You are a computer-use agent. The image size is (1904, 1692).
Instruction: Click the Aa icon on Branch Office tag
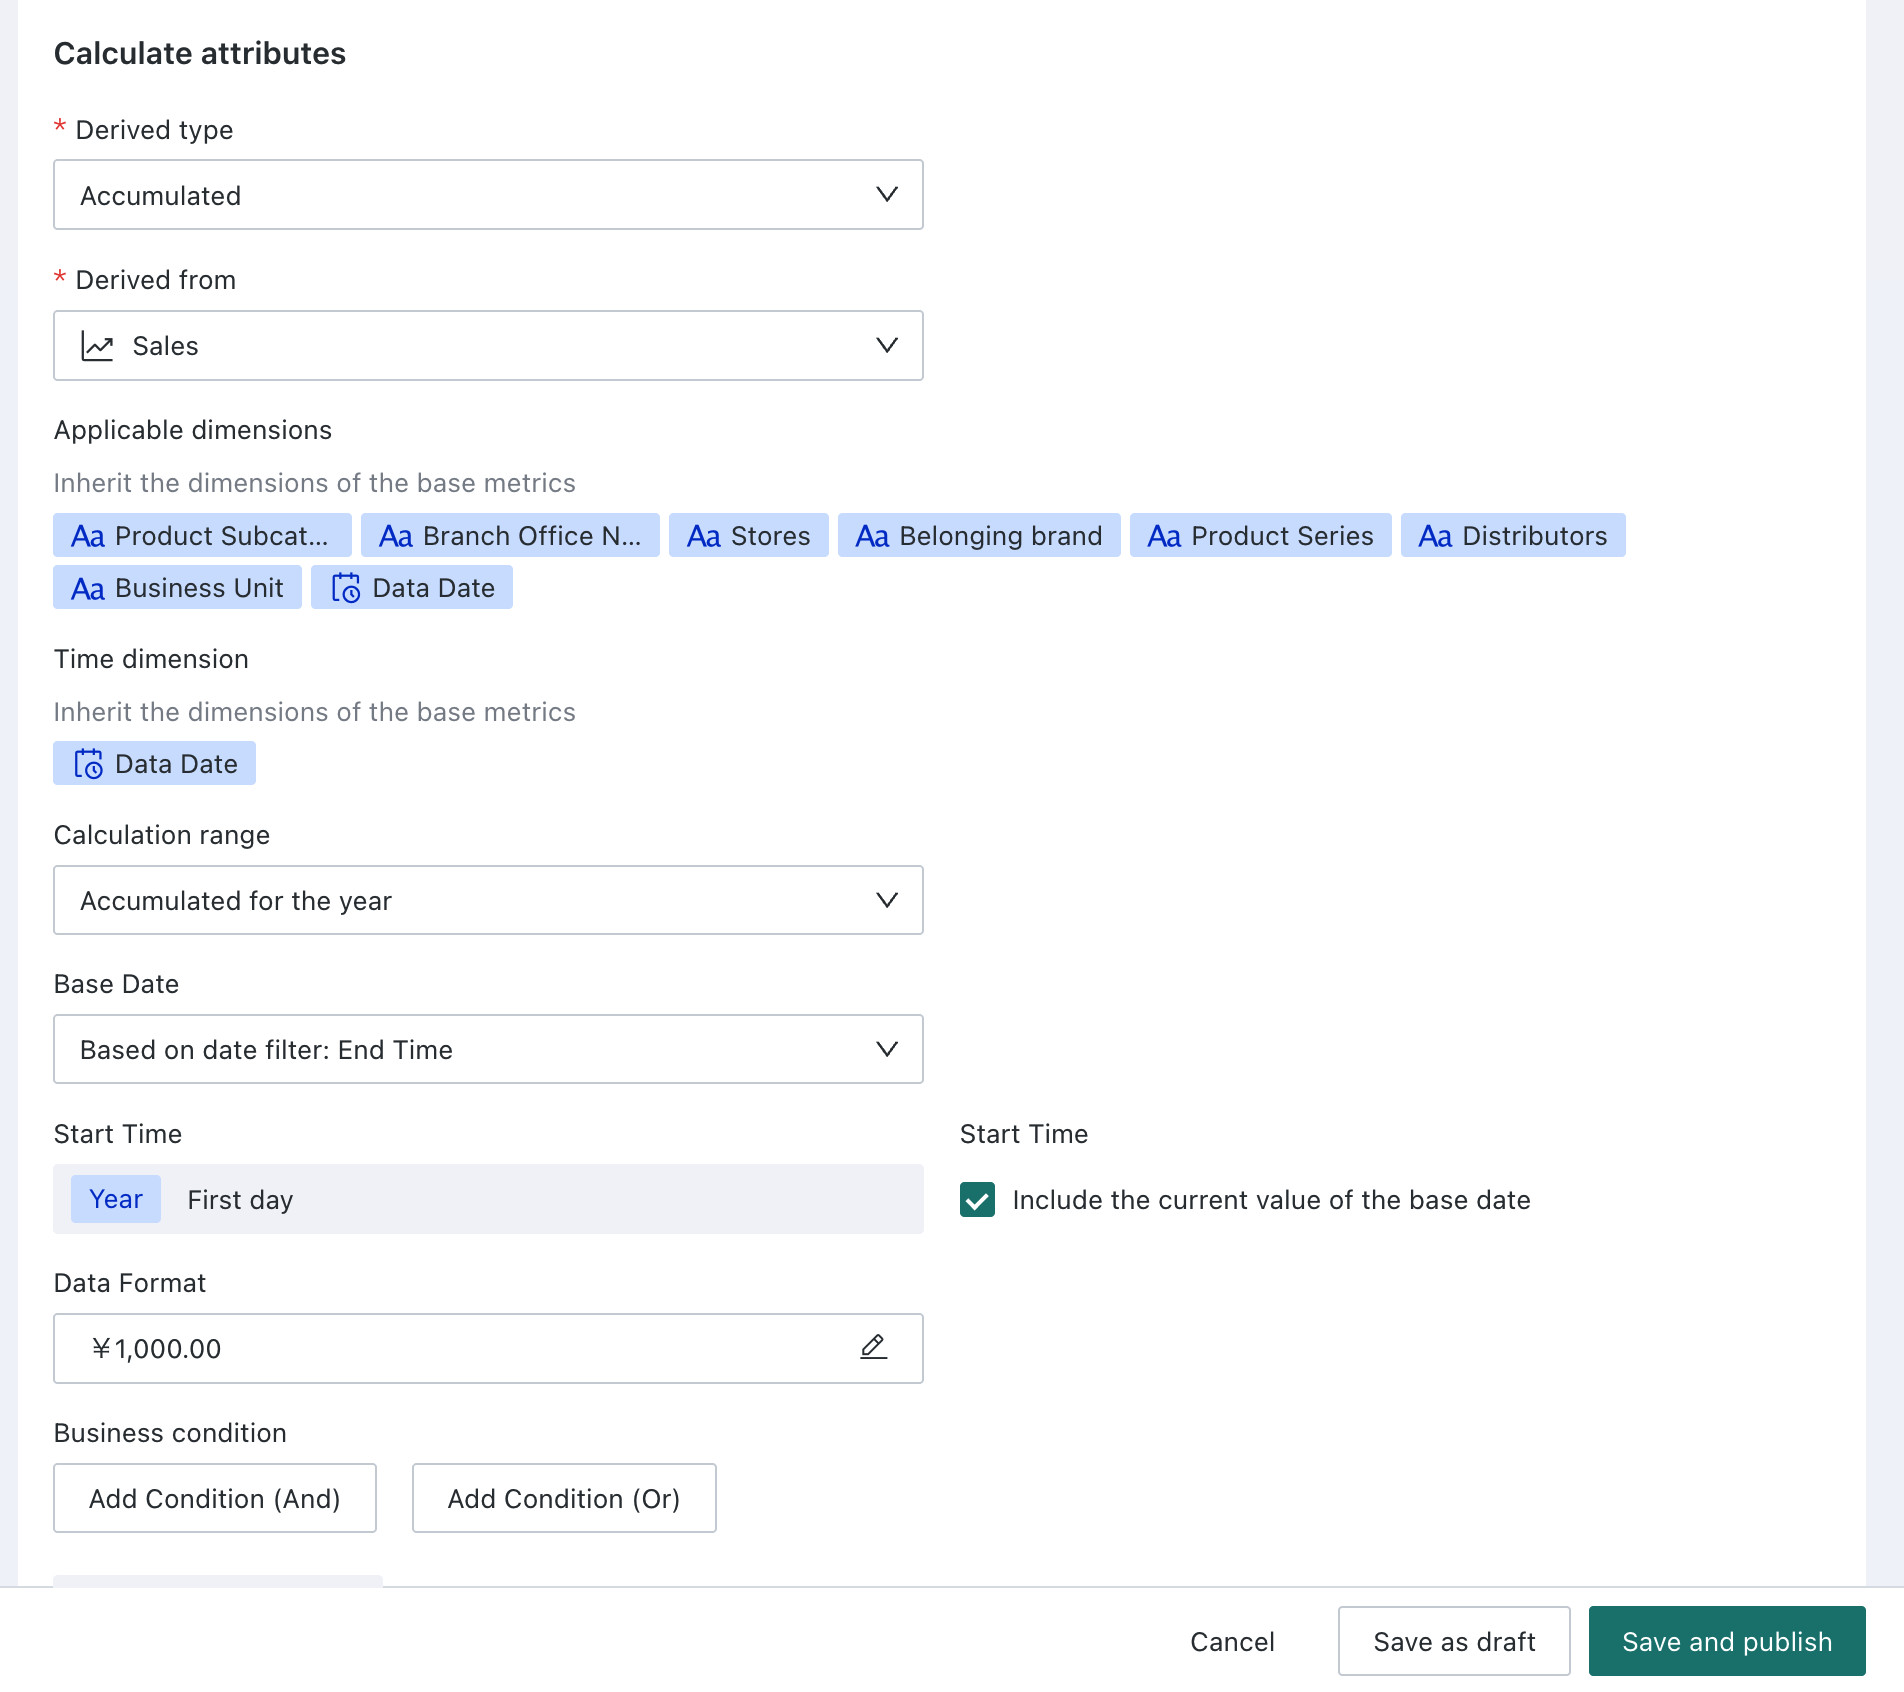coord(396,536)
